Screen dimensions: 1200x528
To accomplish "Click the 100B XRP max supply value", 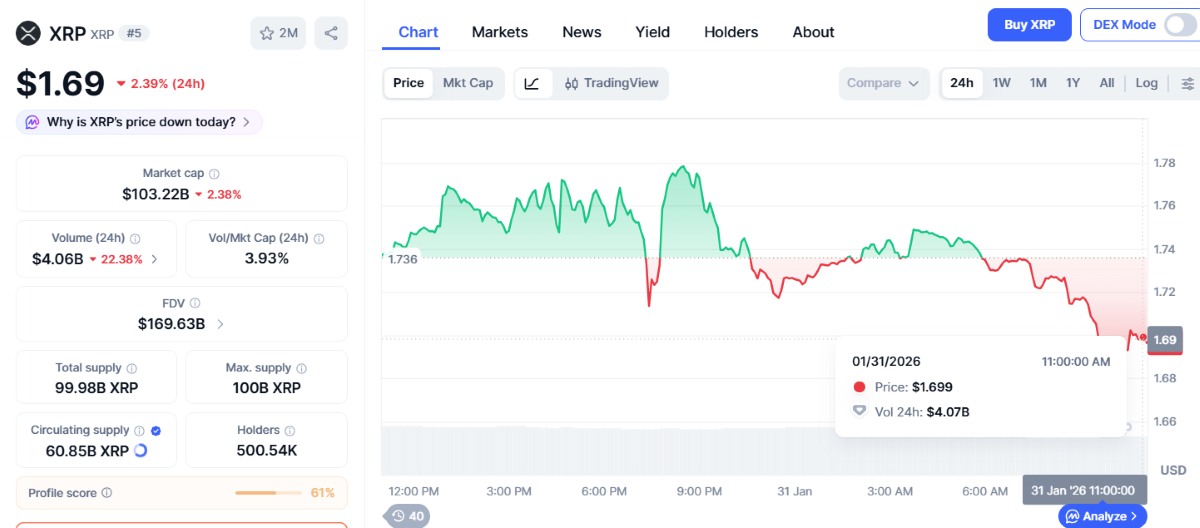I will point(267,388).
